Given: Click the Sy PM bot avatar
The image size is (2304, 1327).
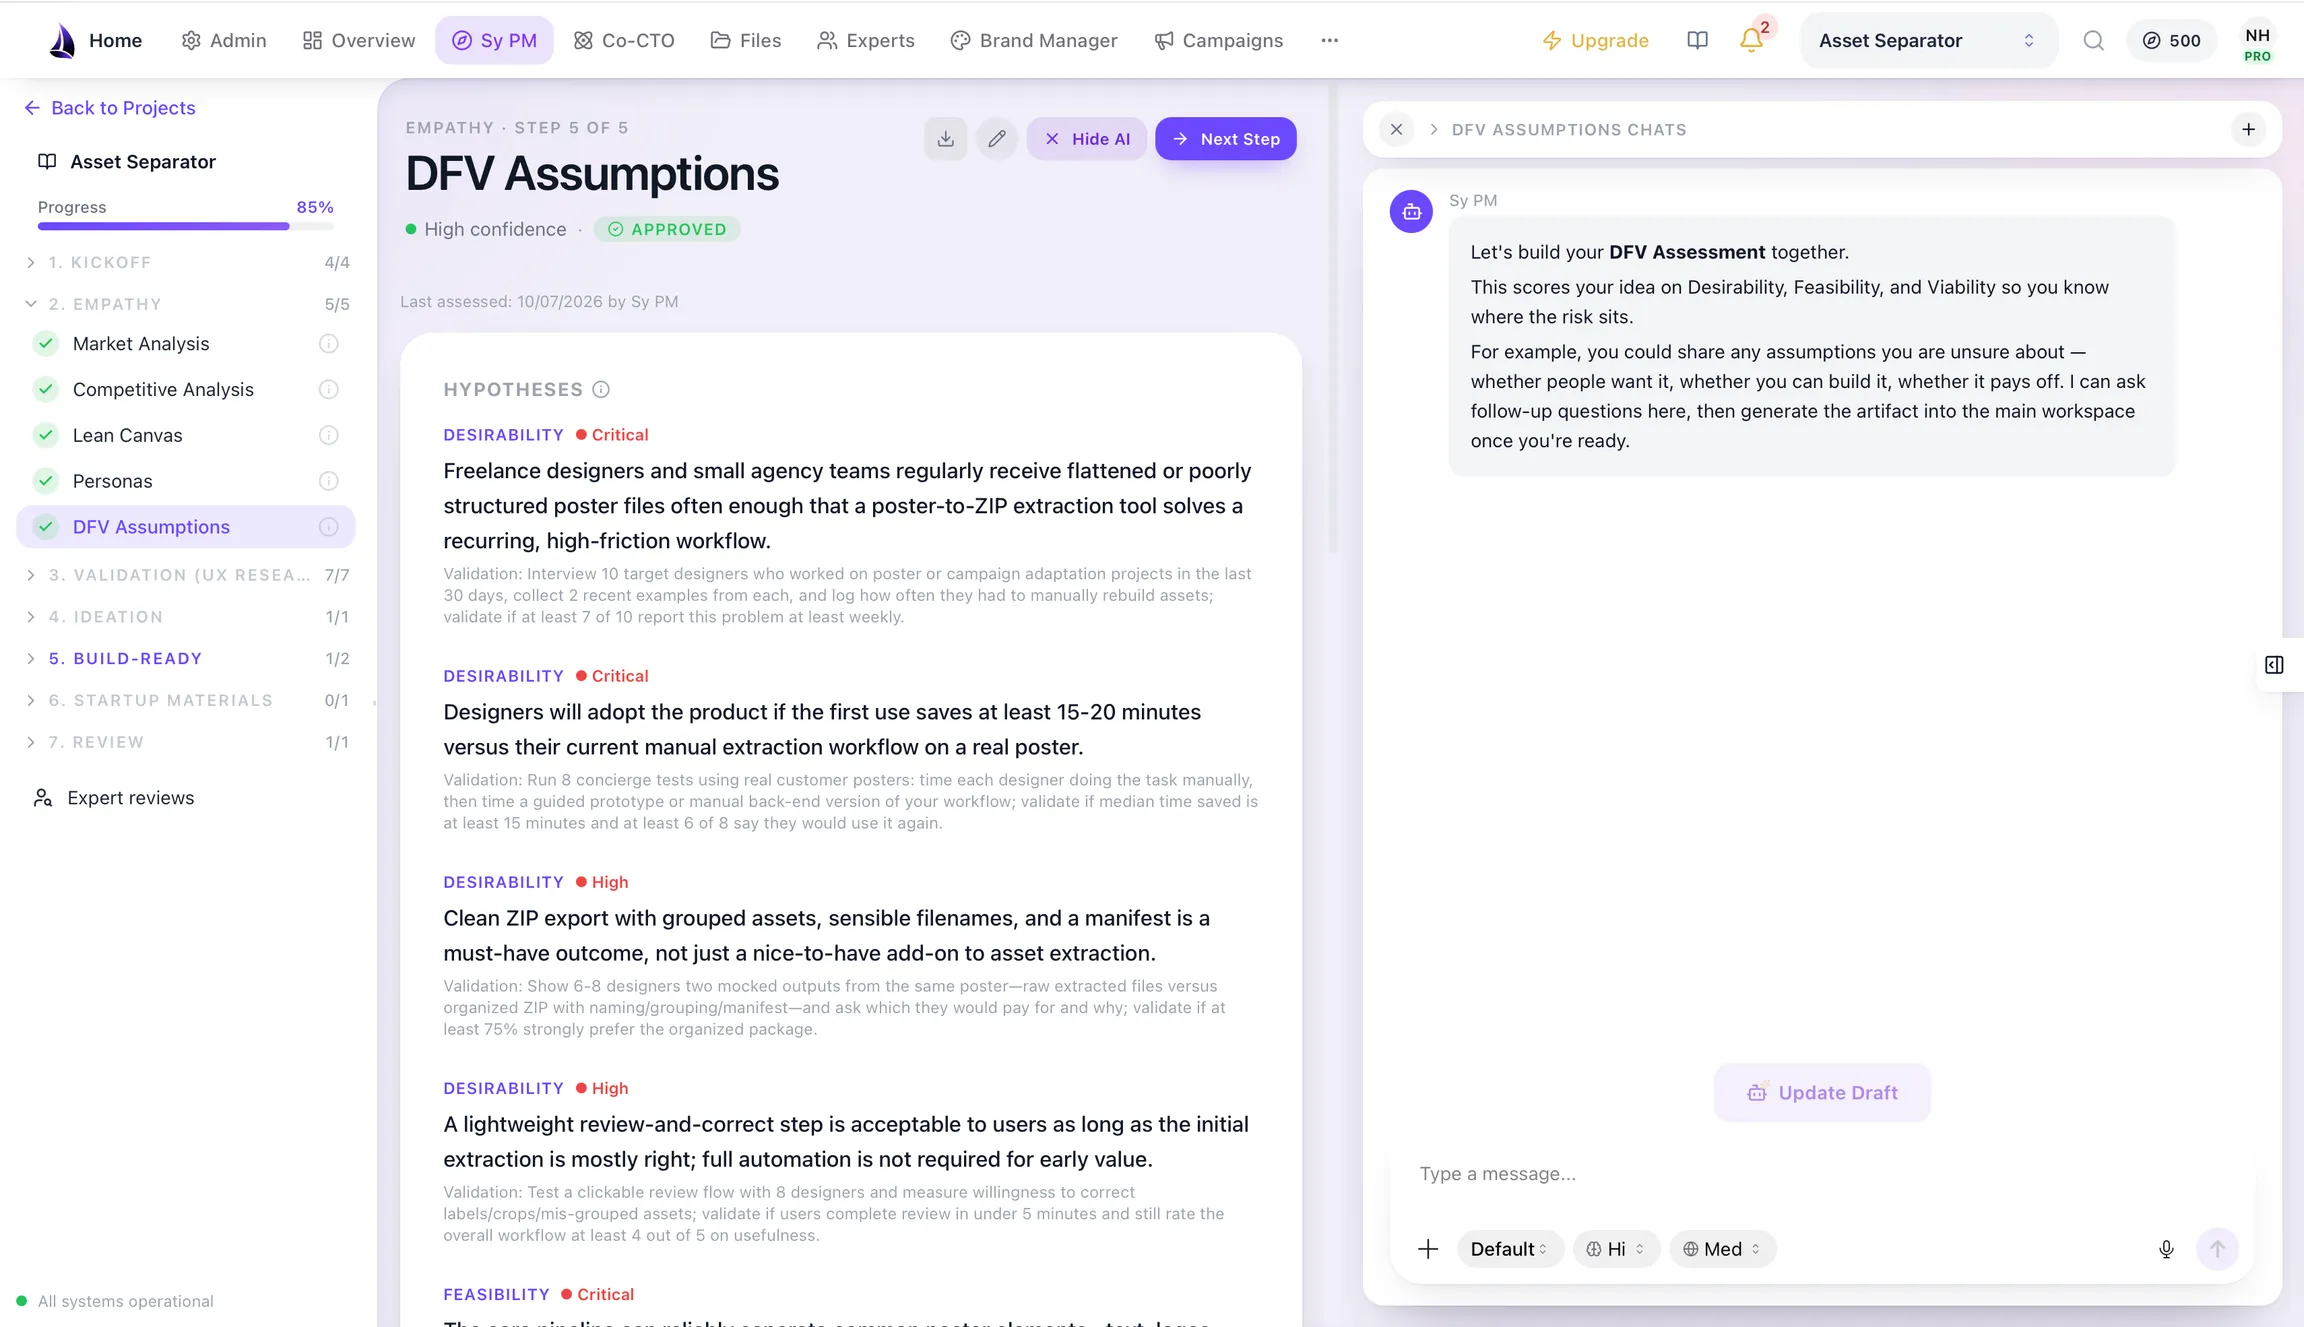Looking at the screenshot, I should [1411, 212].
